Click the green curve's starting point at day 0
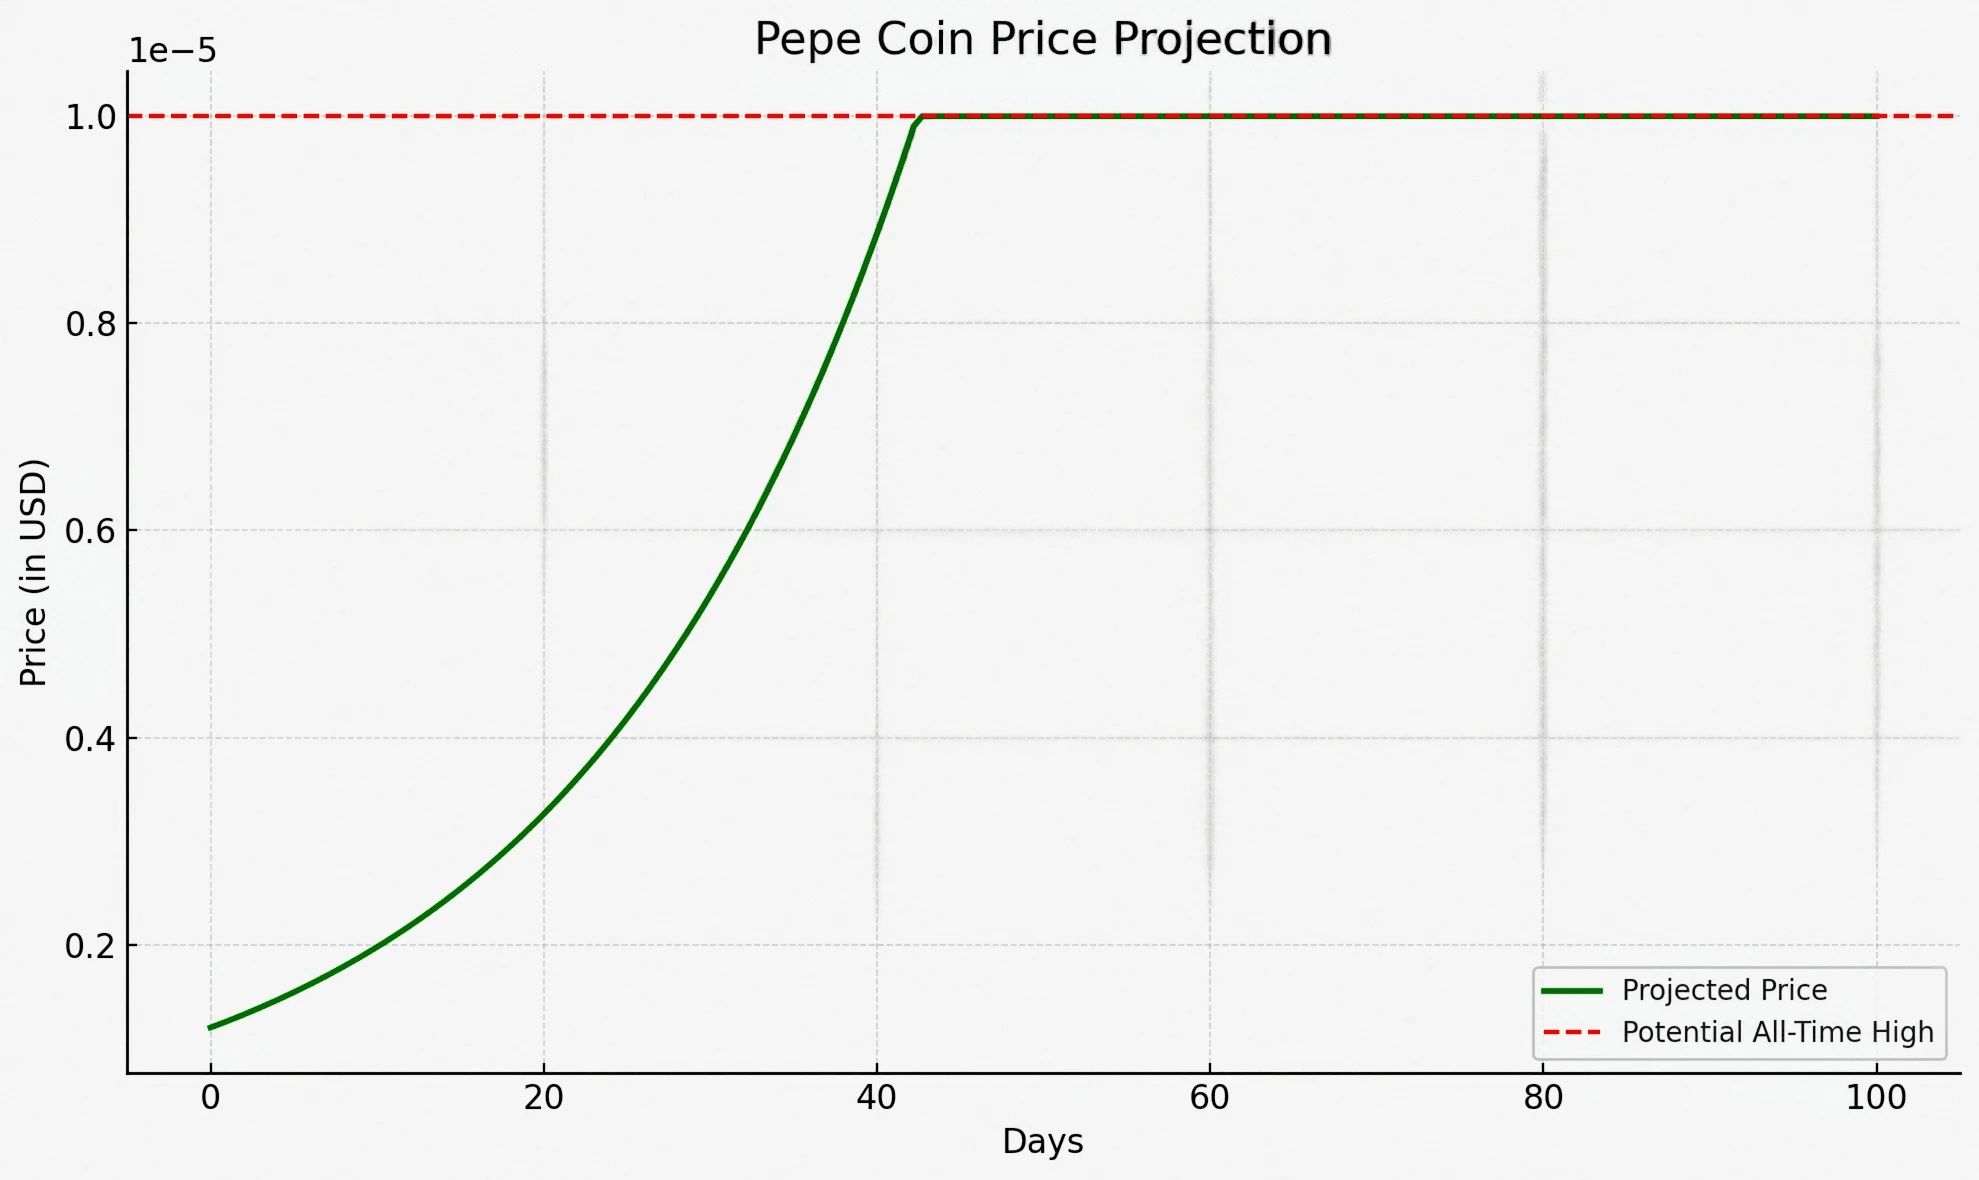The image size is (1979, 1180). pos(210,1027)
